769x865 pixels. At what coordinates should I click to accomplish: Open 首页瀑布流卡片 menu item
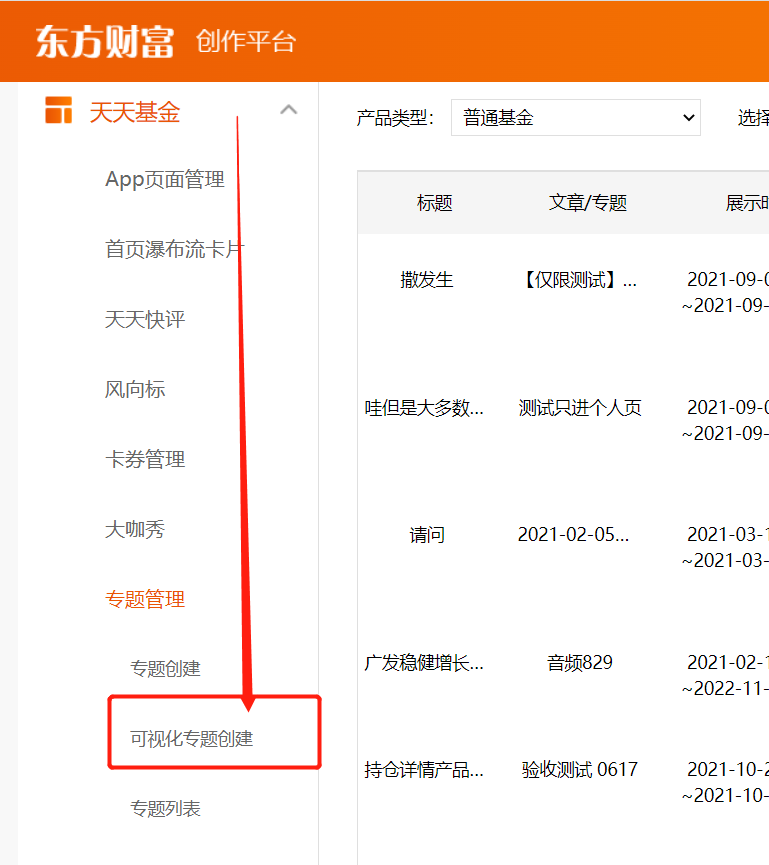(x=175, y=249)
